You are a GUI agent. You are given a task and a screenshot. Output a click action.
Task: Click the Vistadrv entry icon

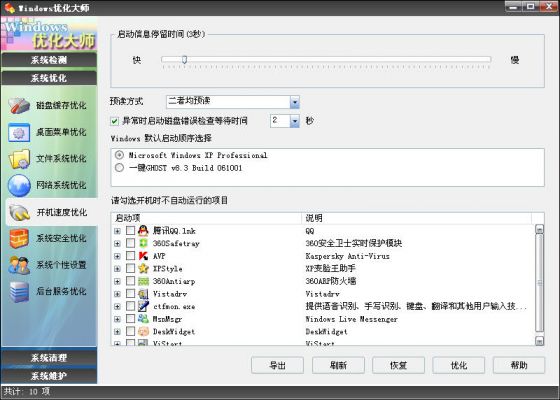[x=143, y=294]
